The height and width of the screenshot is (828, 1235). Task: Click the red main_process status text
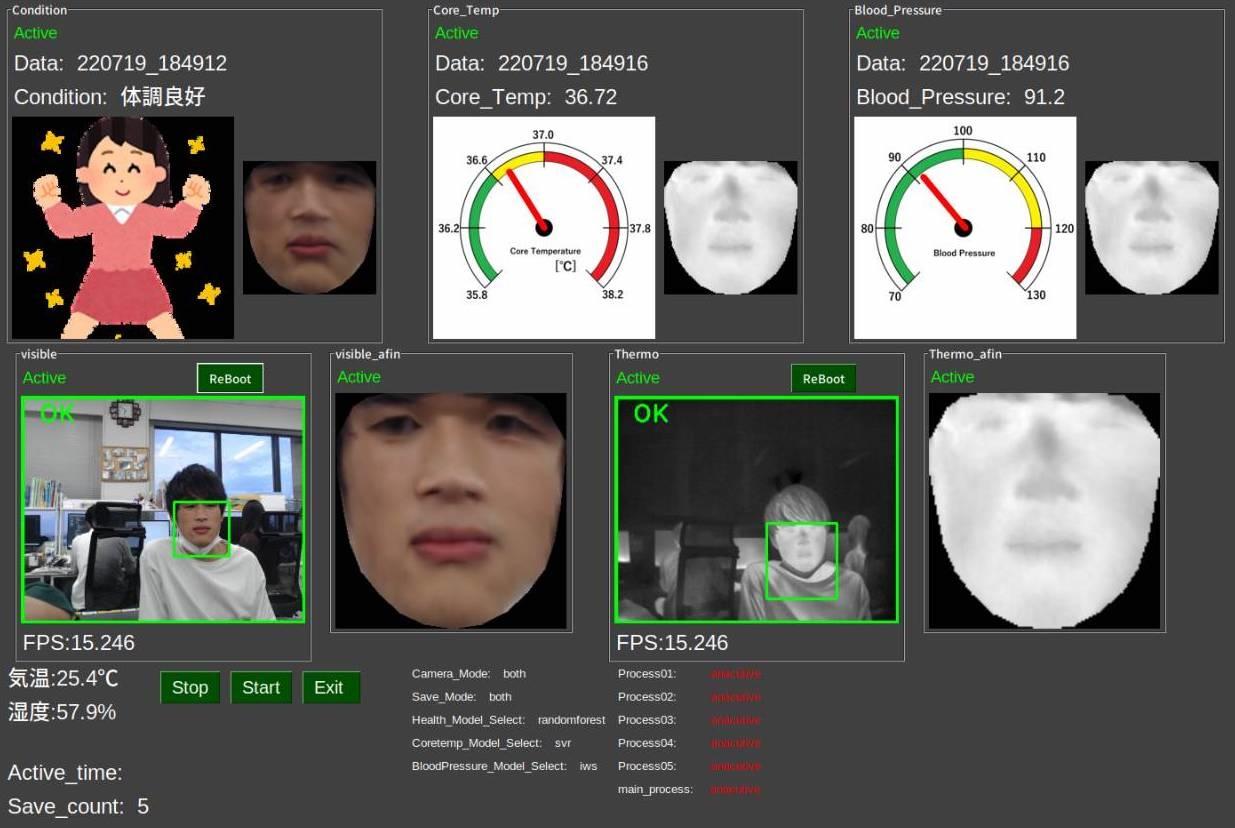(x=735, y=790)
